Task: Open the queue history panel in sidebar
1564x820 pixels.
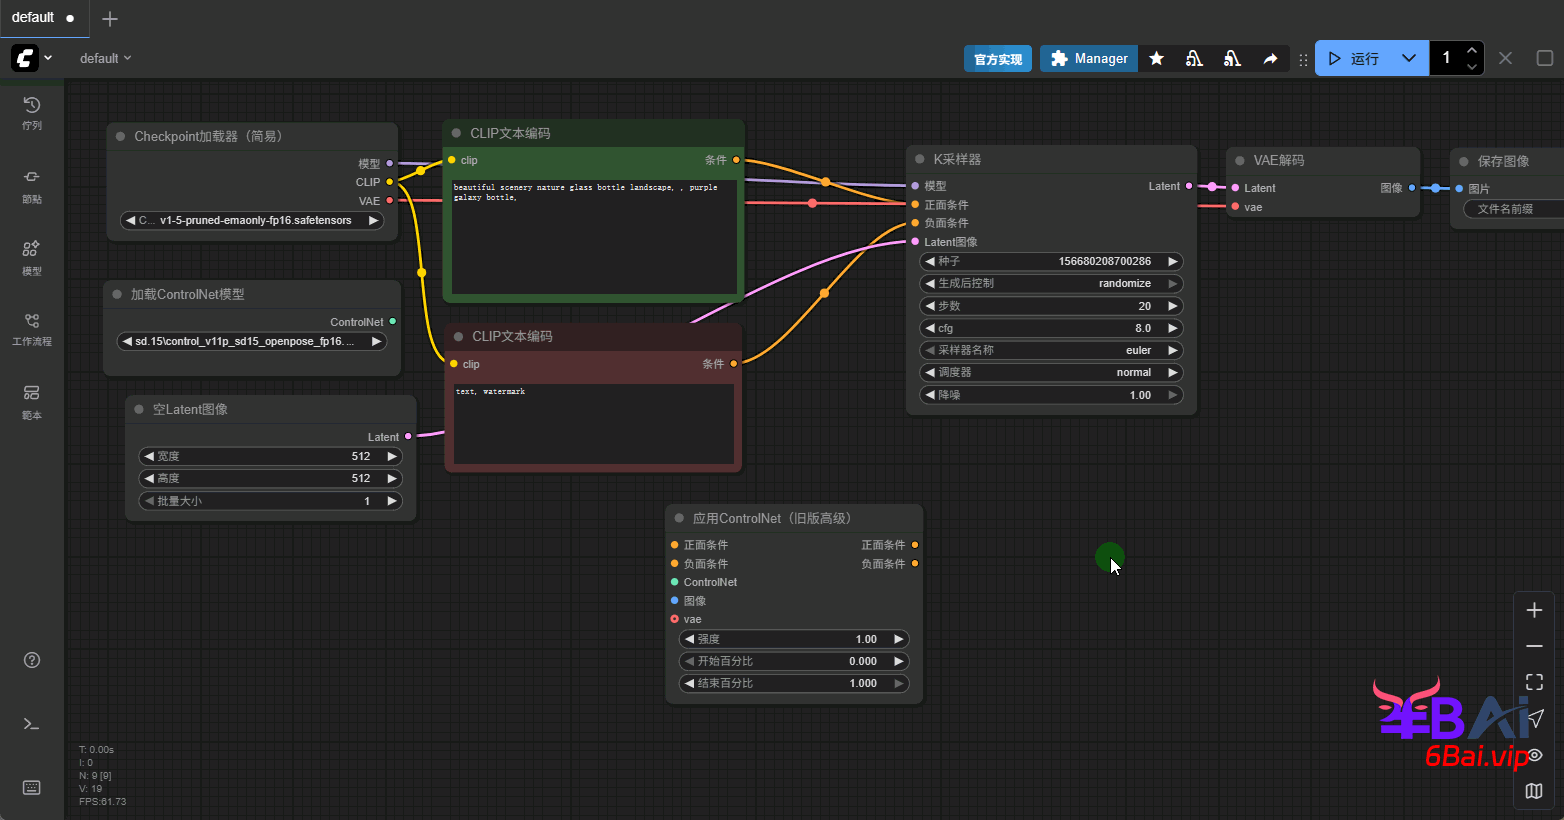Action: tap(32, 112)
